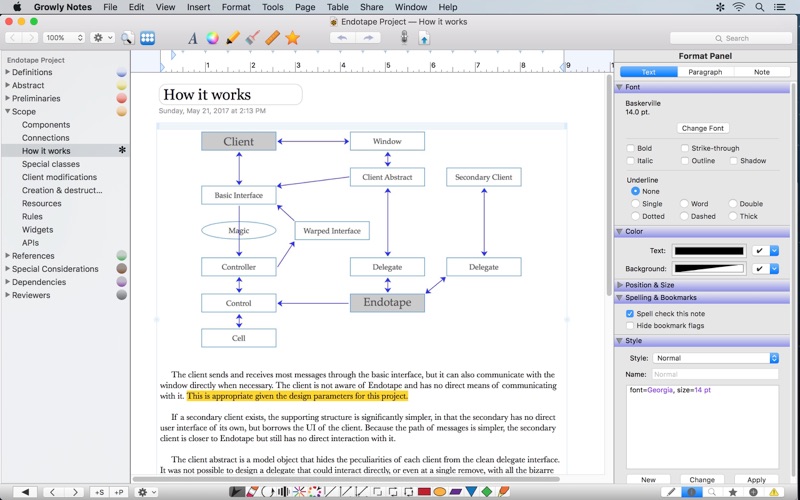Select the green diamond shape tool

(x=487, y=492)
